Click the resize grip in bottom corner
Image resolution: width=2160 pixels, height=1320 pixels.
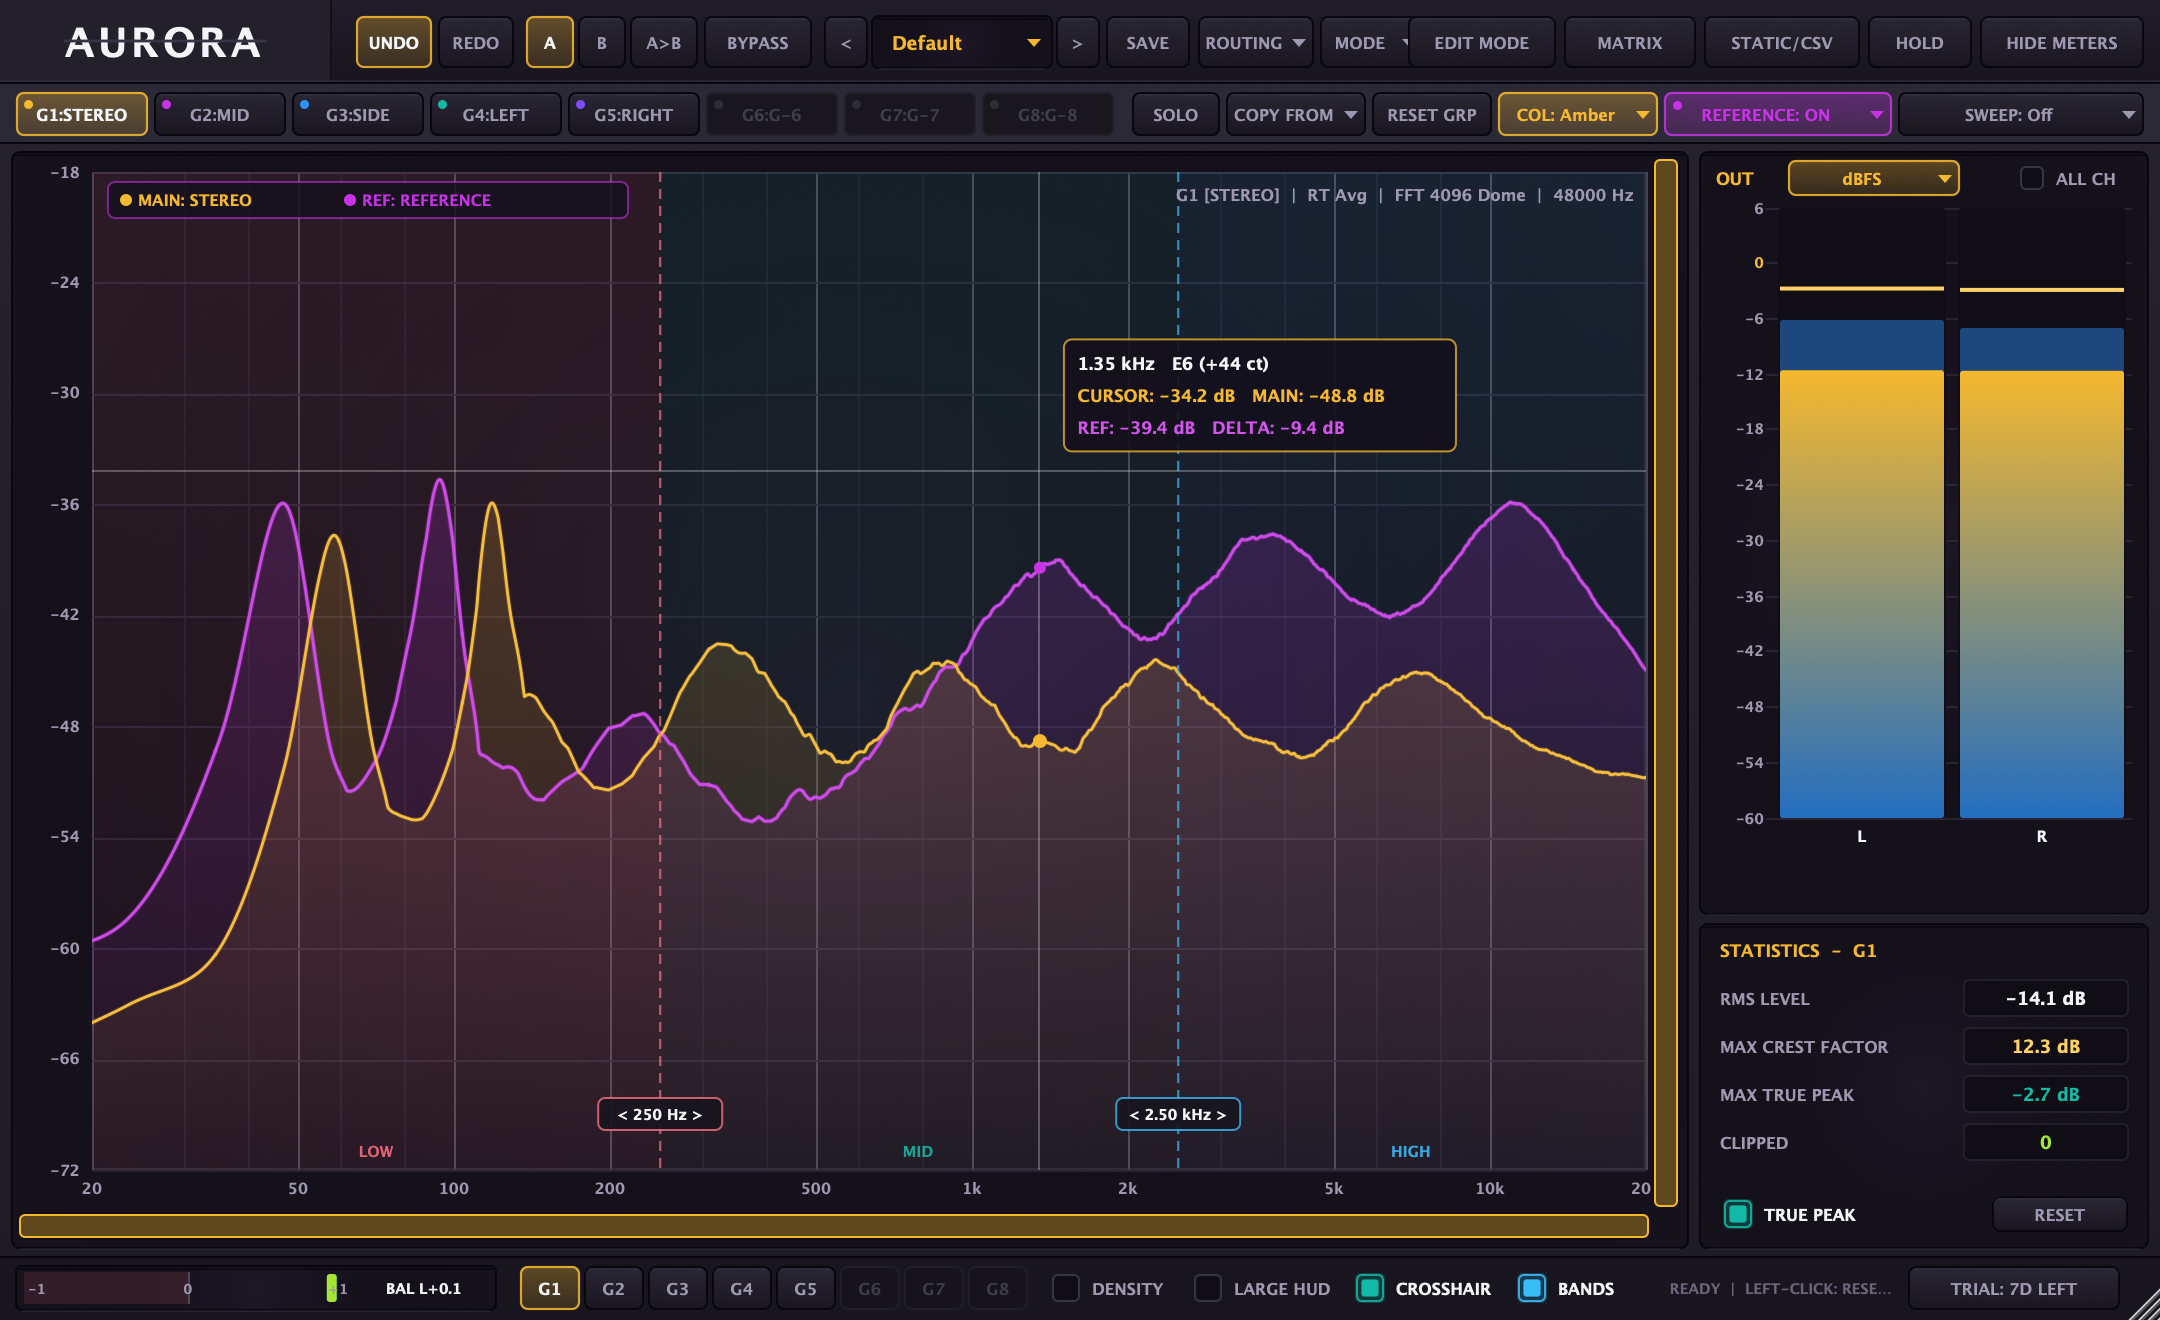[2143, 1304]
